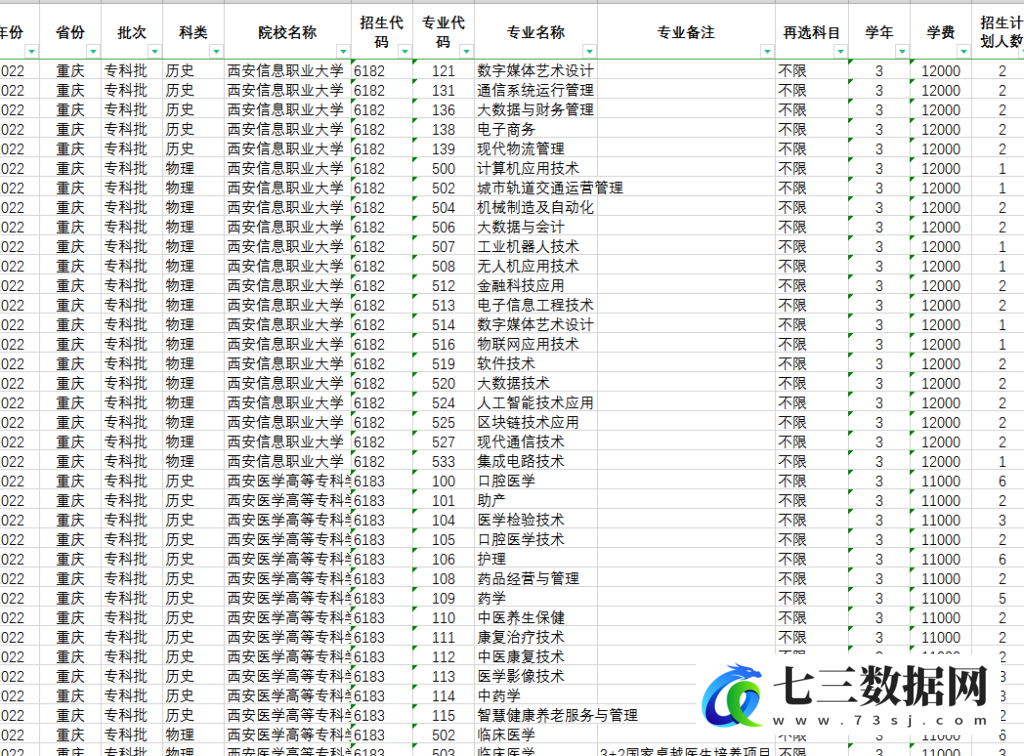
Task: Select 专业代码 cell 121
Action: [x=443, y=71]
